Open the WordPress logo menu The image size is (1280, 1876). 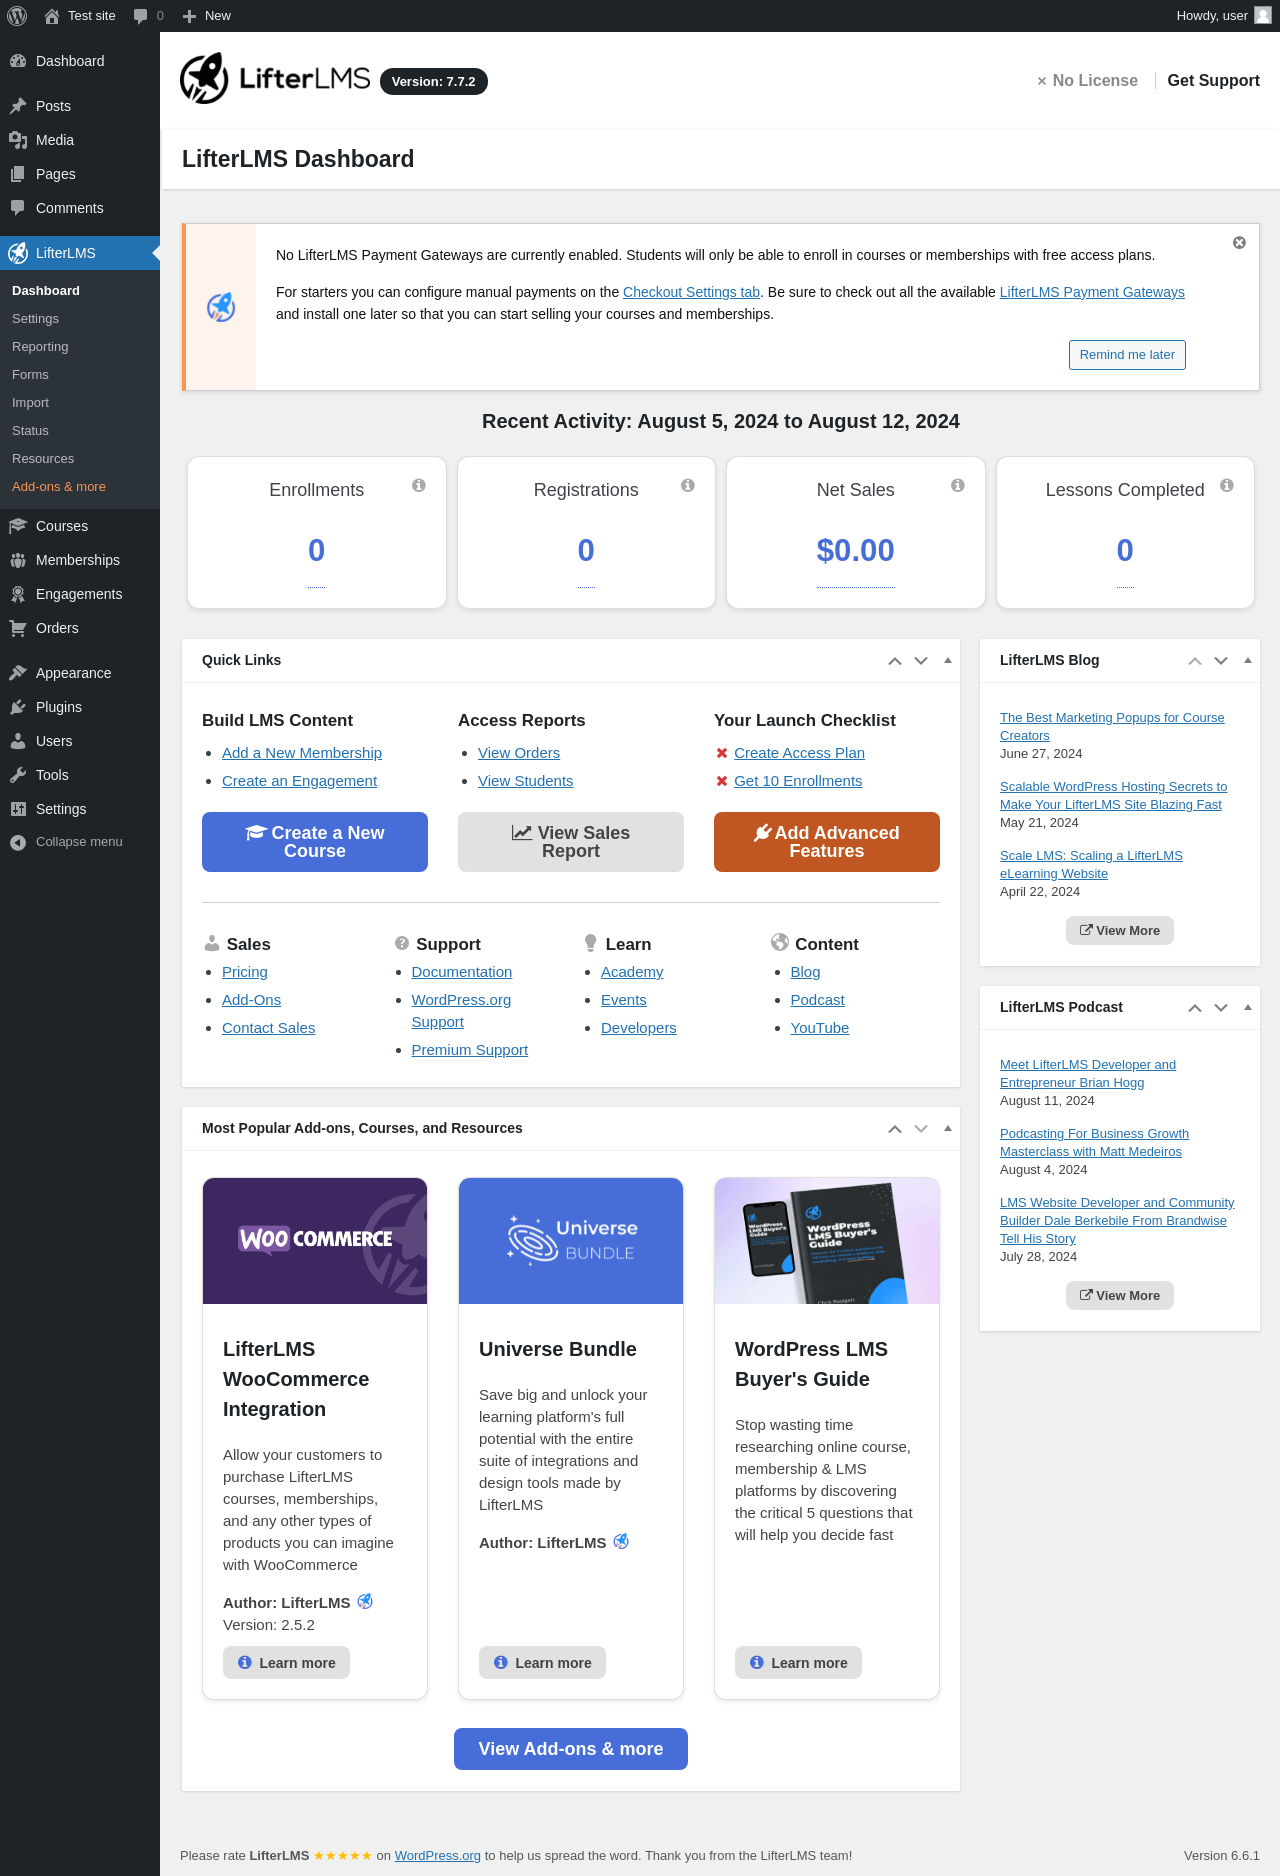tap(17, 16)
